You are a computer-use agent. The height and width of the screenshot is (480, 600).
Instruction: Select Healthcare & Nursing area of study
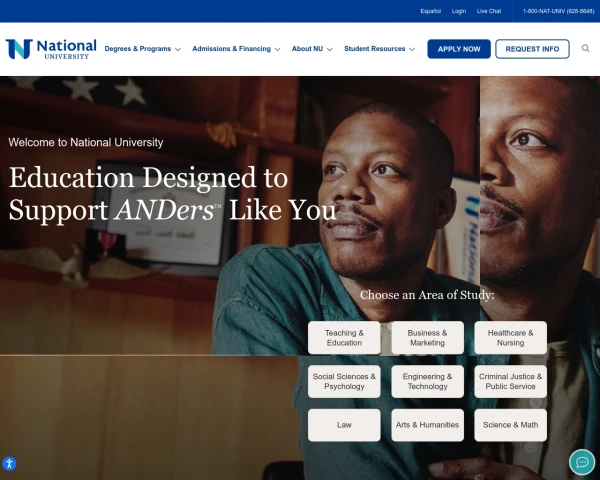point(510,338)
